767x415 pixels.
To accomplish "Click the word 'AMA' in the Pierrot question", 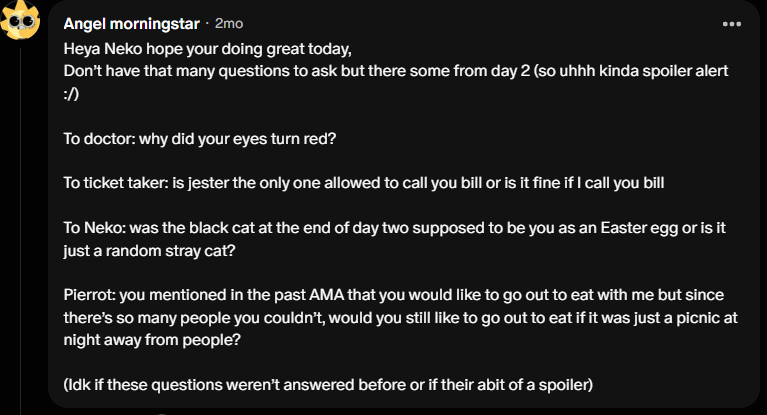I will pos(327,295).
